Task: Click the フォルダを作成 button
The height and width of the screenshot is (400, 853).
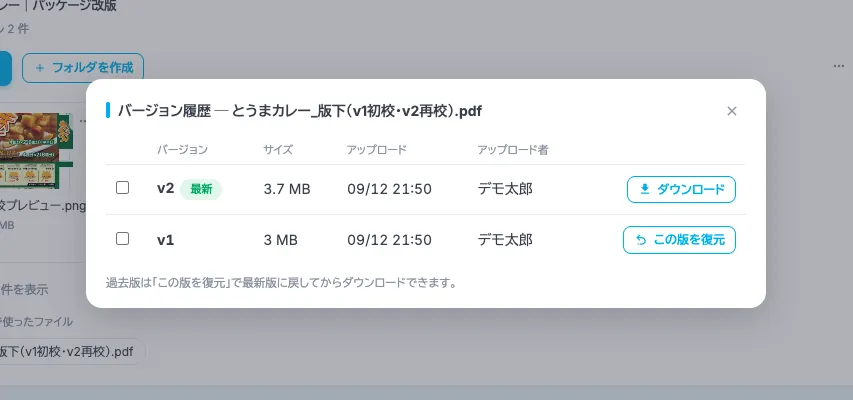Action: [83, 68]
